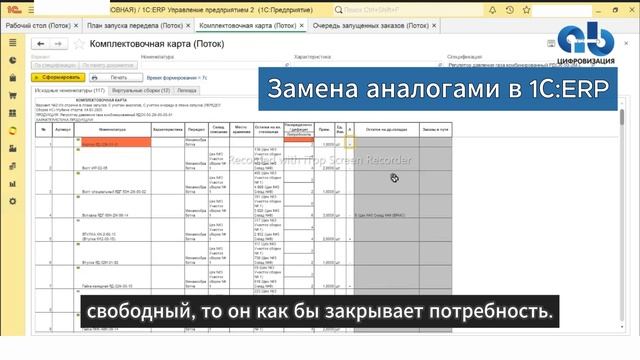The image size is (640, 360).
Task: Add Комплектовочная карта to favorites star
Action: 79,44
